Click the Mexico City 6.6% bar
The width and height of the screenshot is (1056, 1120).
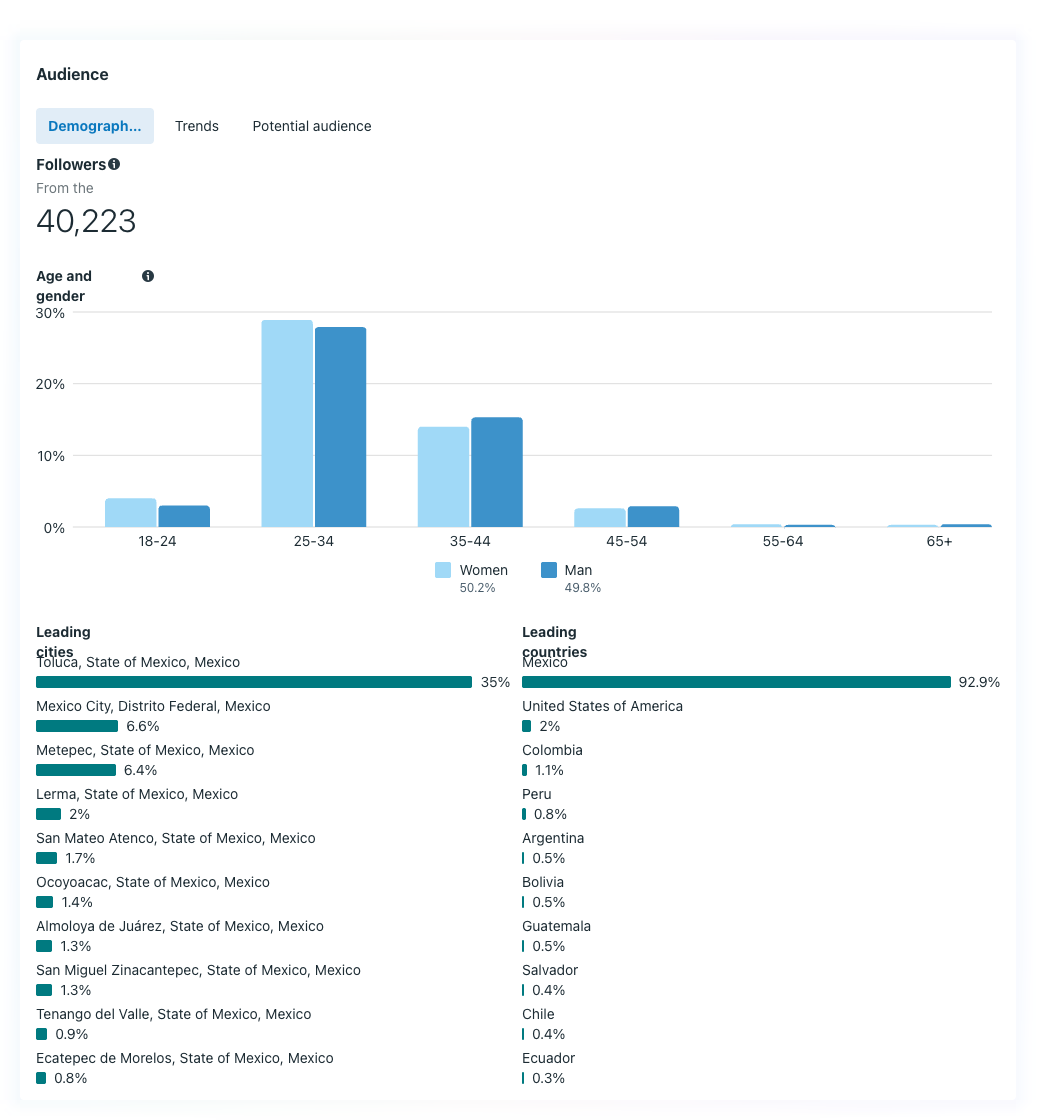pos(77,726)
